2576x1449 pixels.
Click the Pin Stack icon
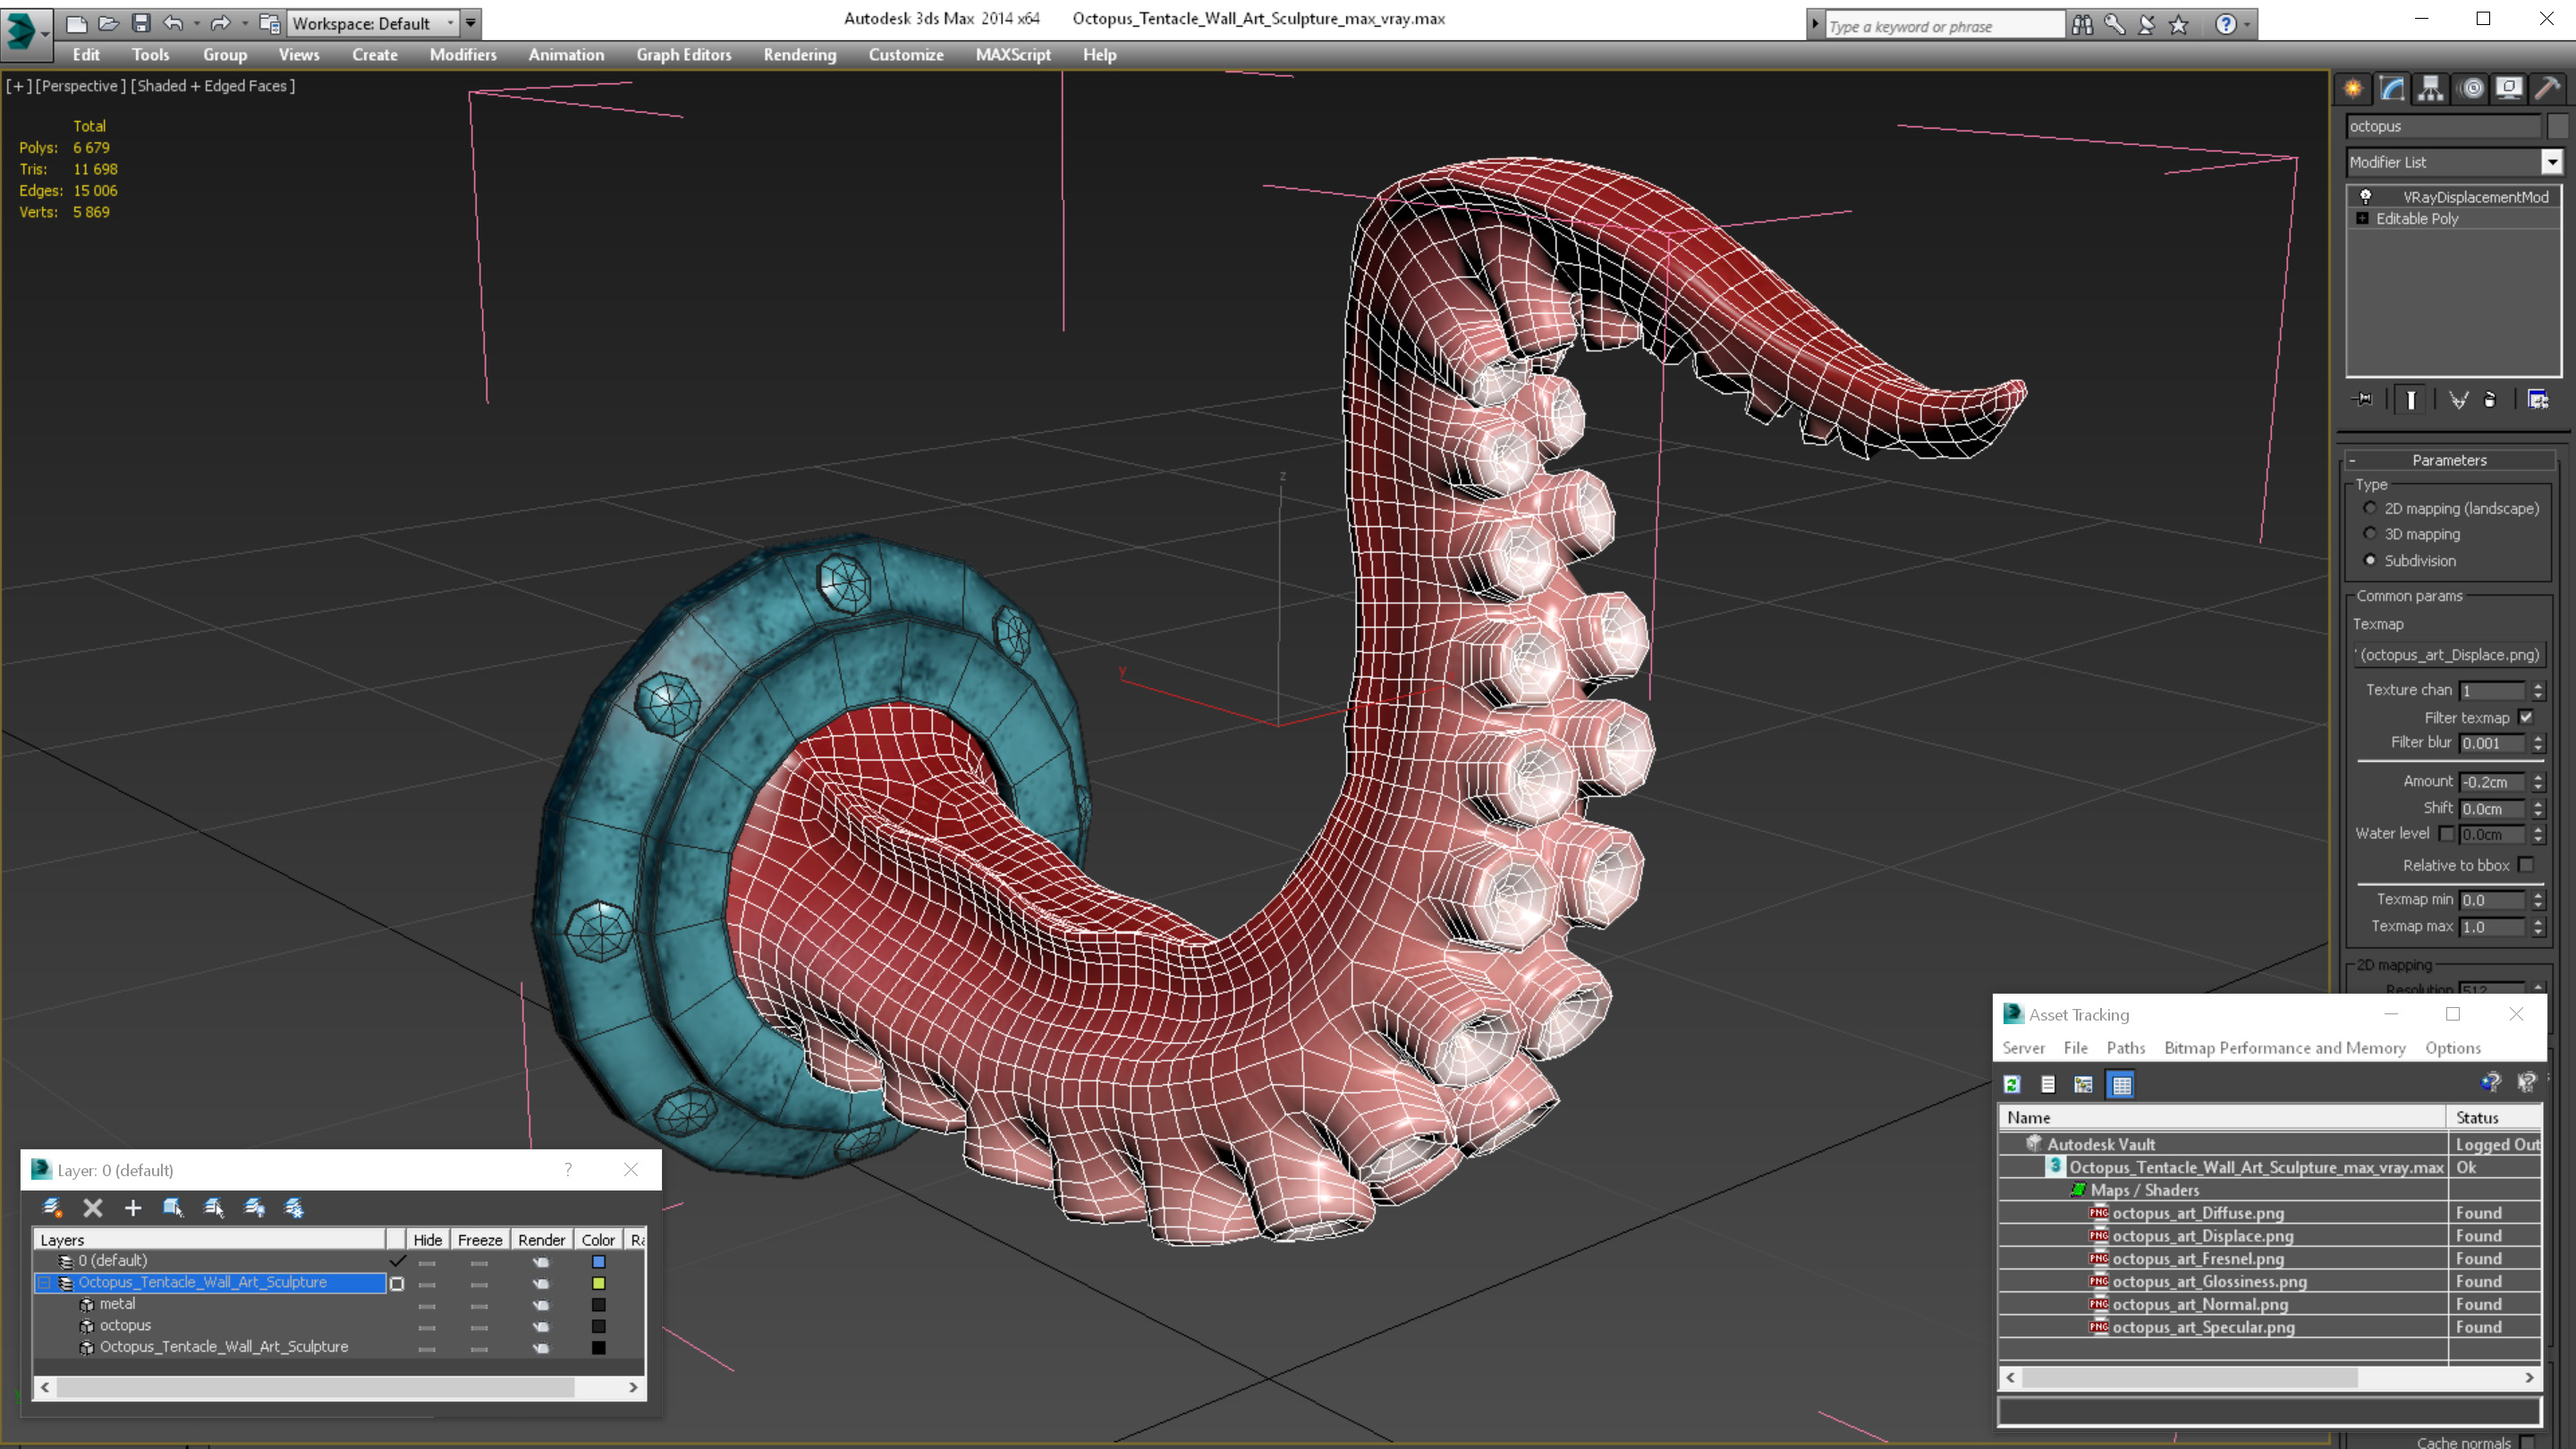(x=2364, y=400)
